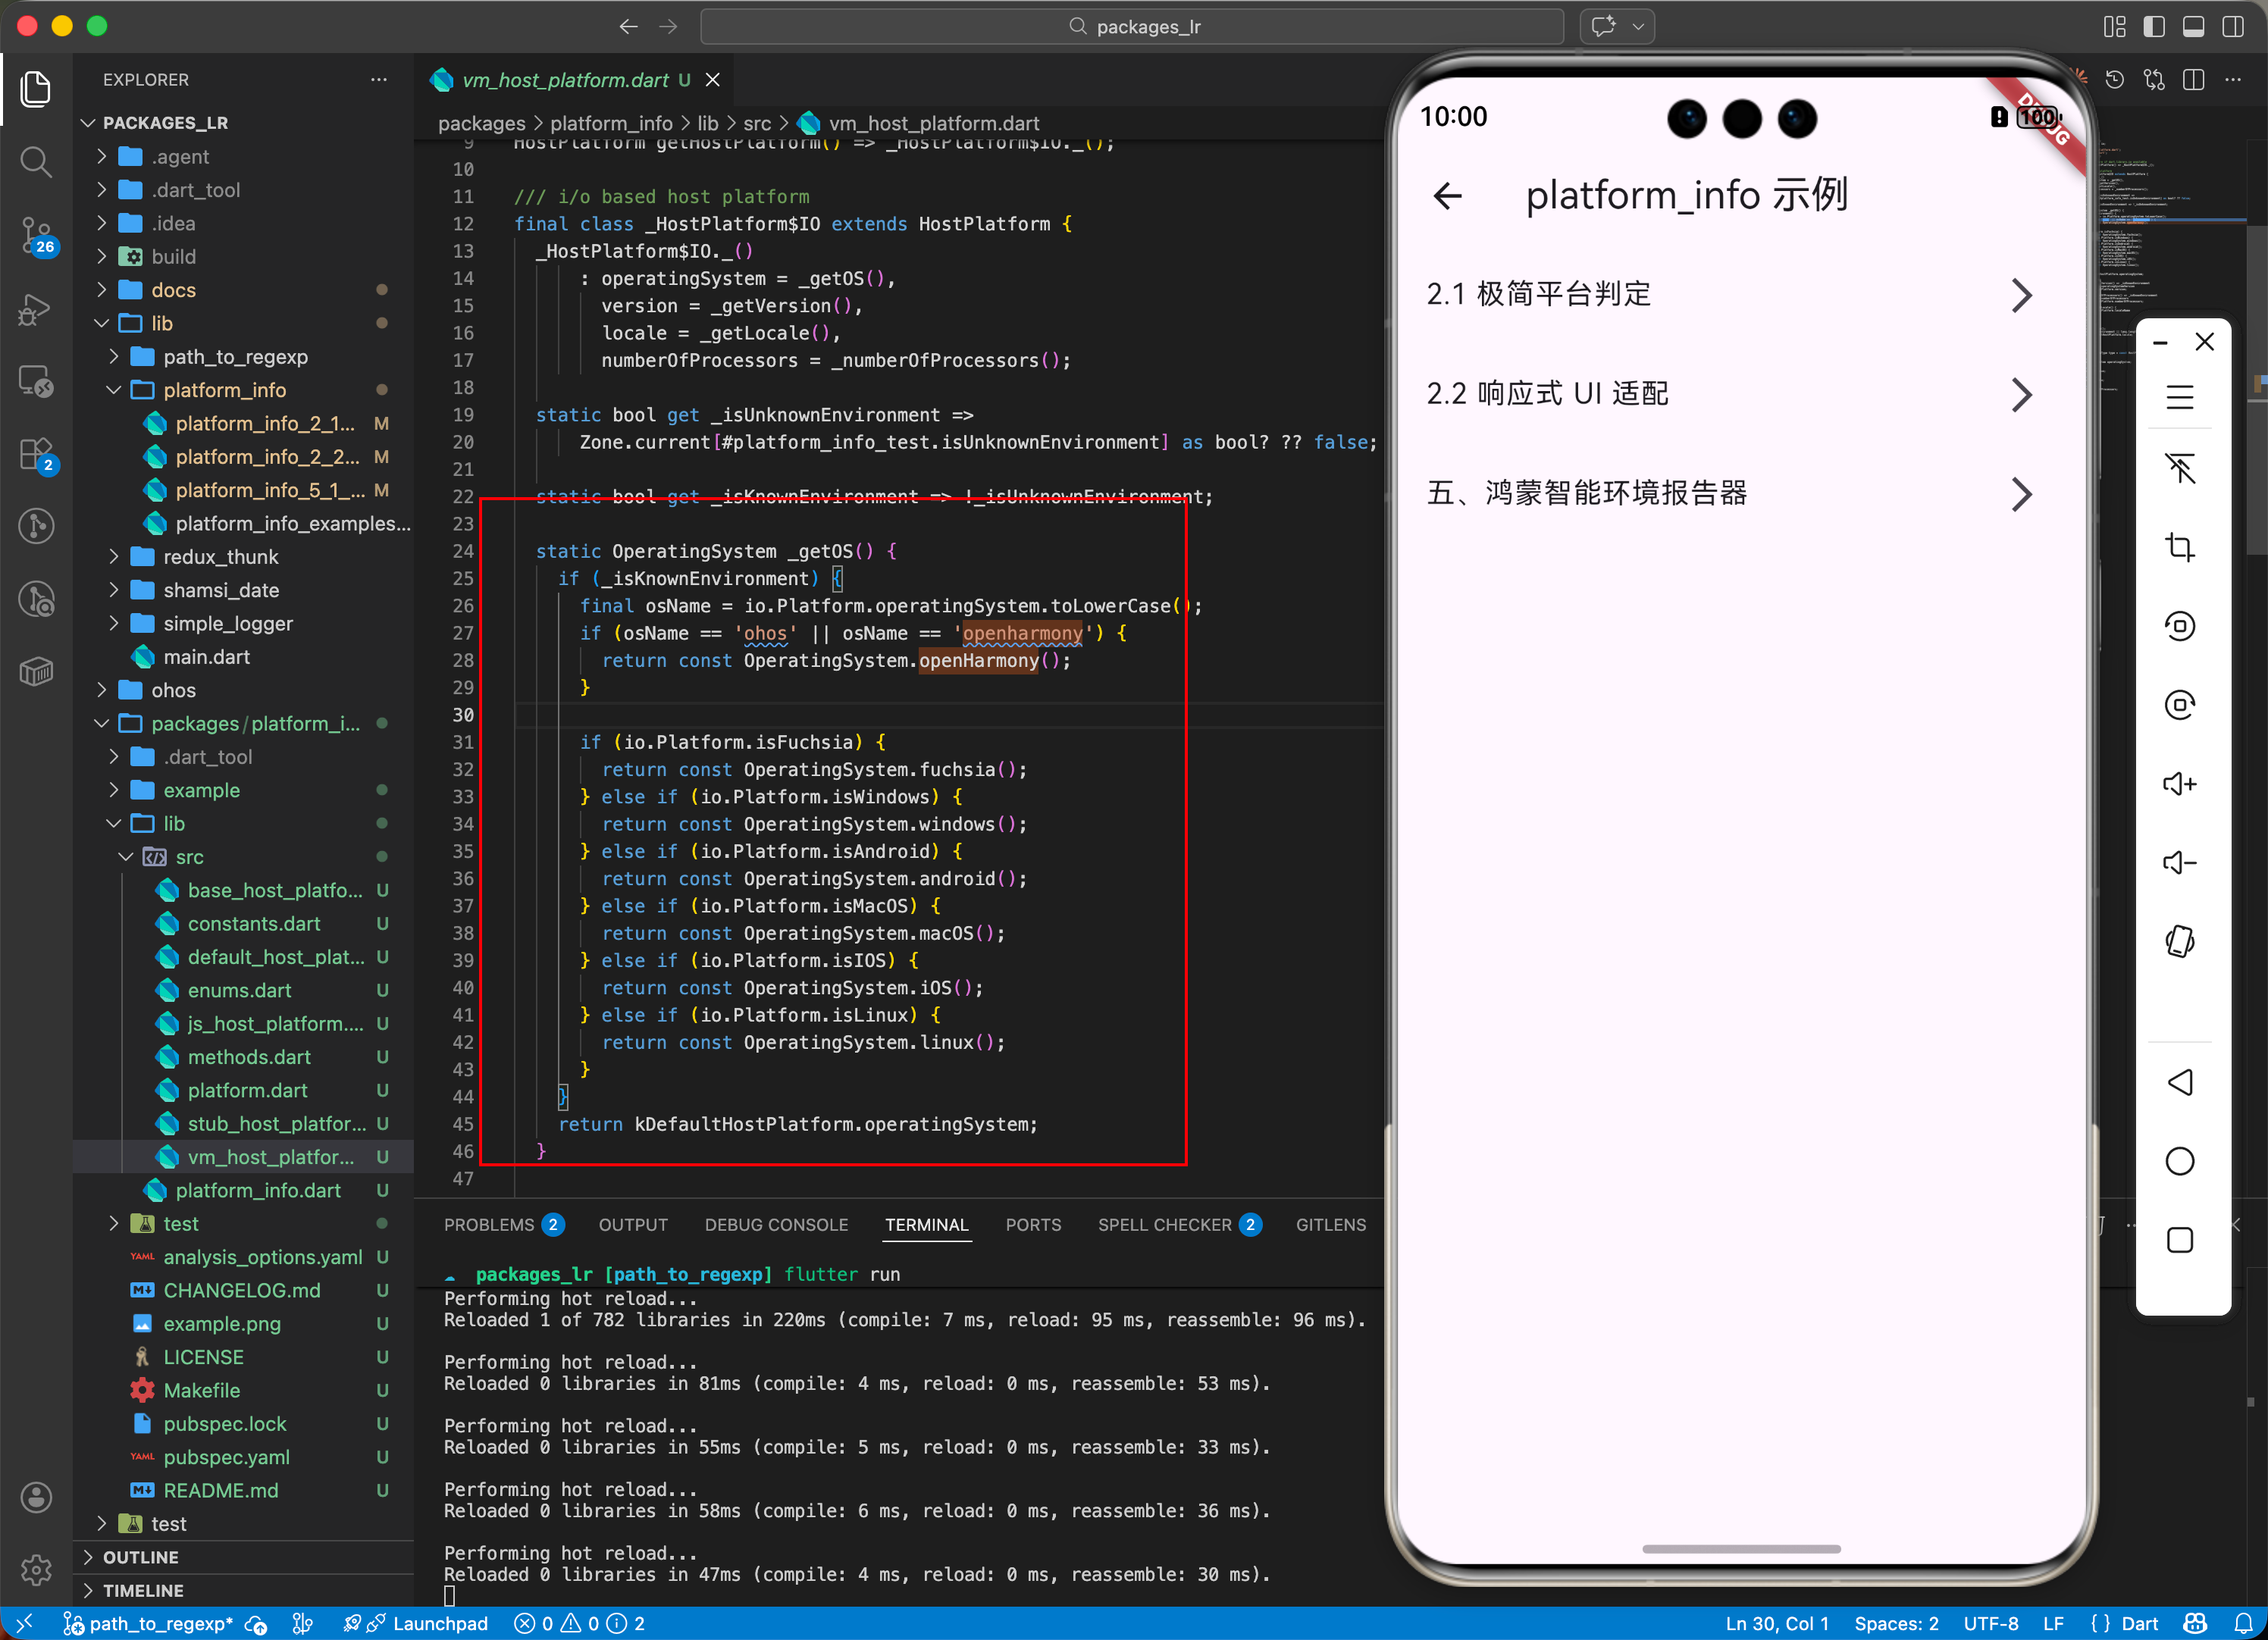Viewport: 2268px width, 1640px height.
Task: Expand the redux_thunk folder
Action: click(220, 557)
